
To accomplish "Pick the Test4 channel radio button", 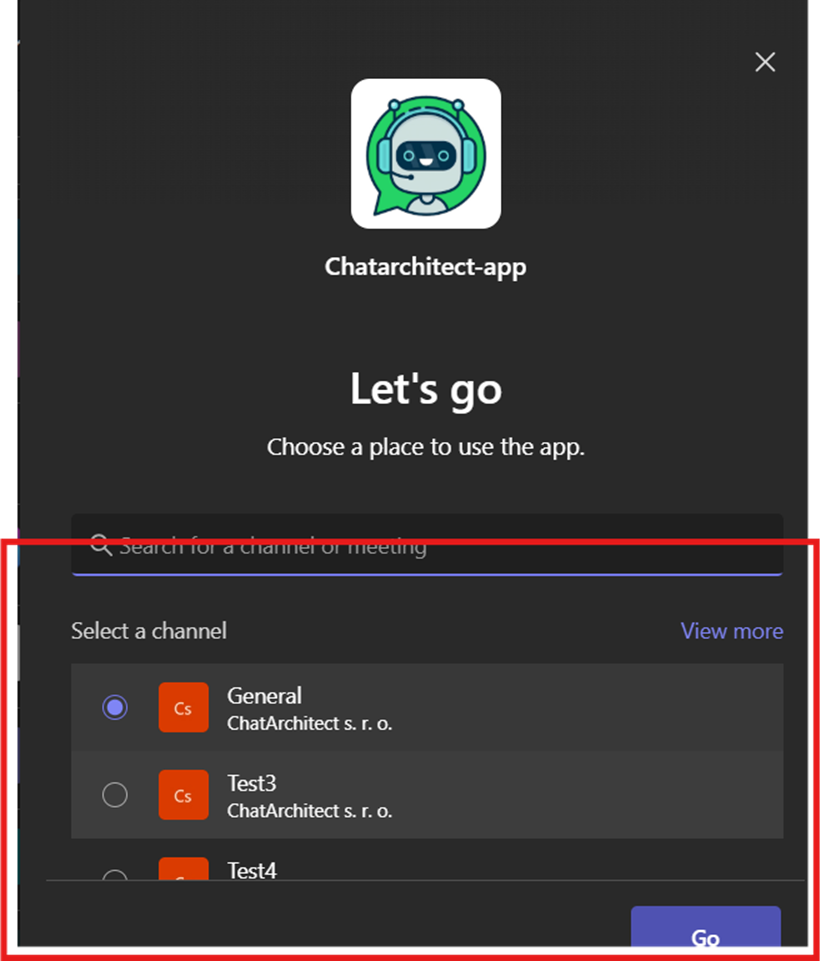I will tap(115, 875).
